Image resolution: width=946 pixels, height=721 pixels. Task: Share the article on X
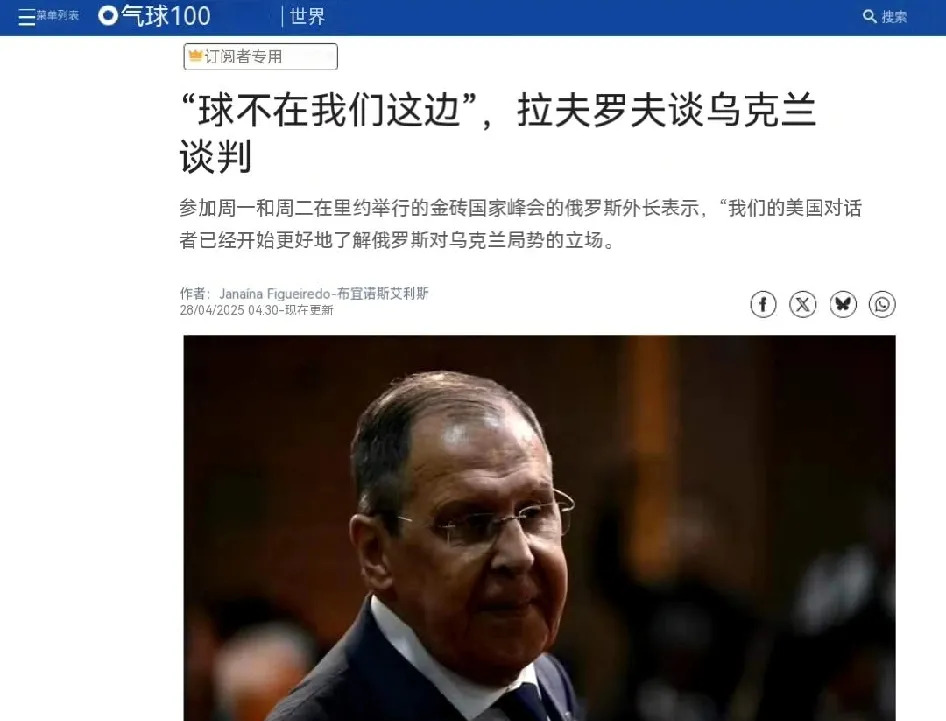pyautogui.click(x=802, y=304)
